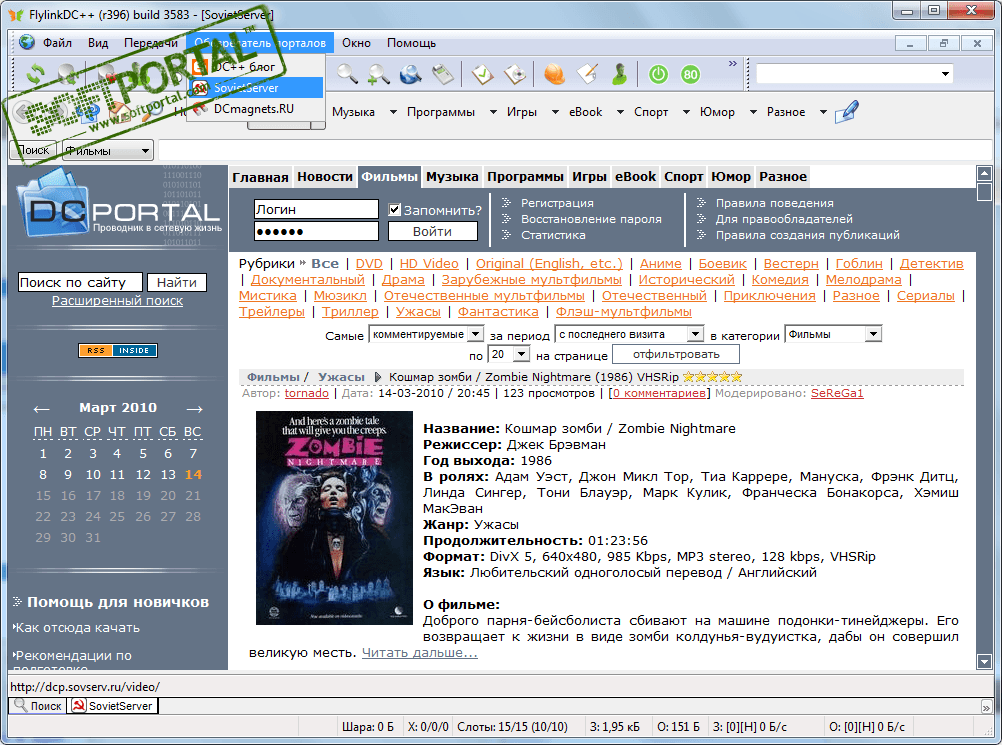The image size is (1002, 745).
Task: Click the Zombie Nightmare poster thumbnail
Action: point(334,518)
